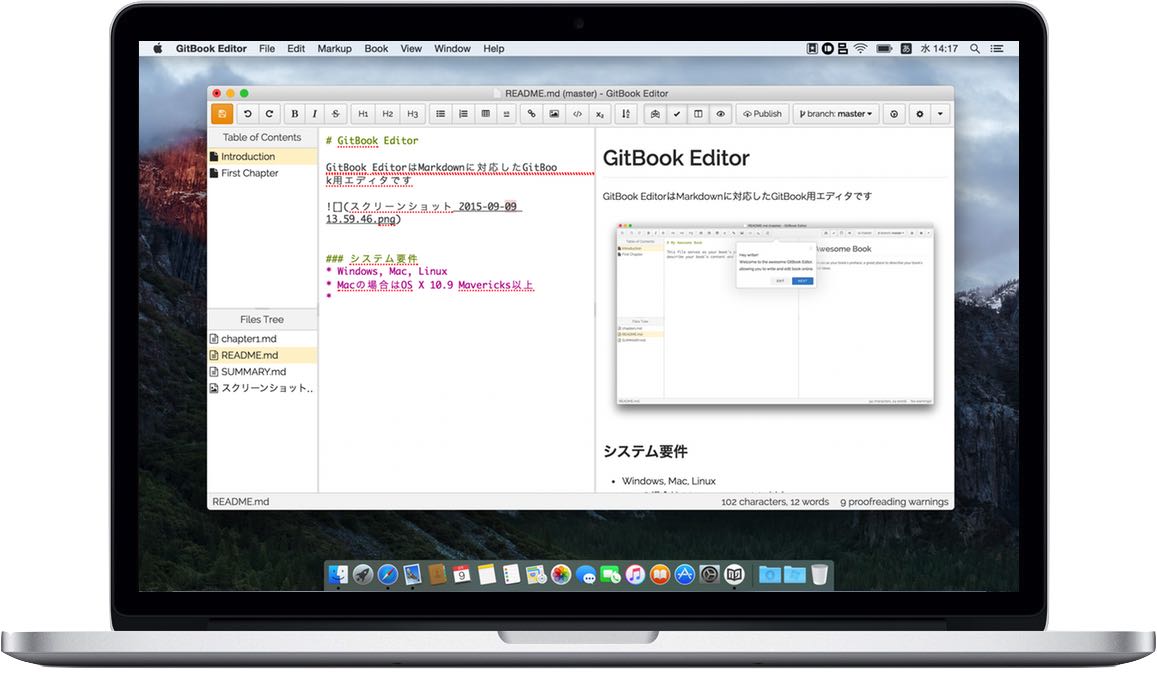1157x677 pixels.
Task: Open Finder from the Dock
Action: 338,574
